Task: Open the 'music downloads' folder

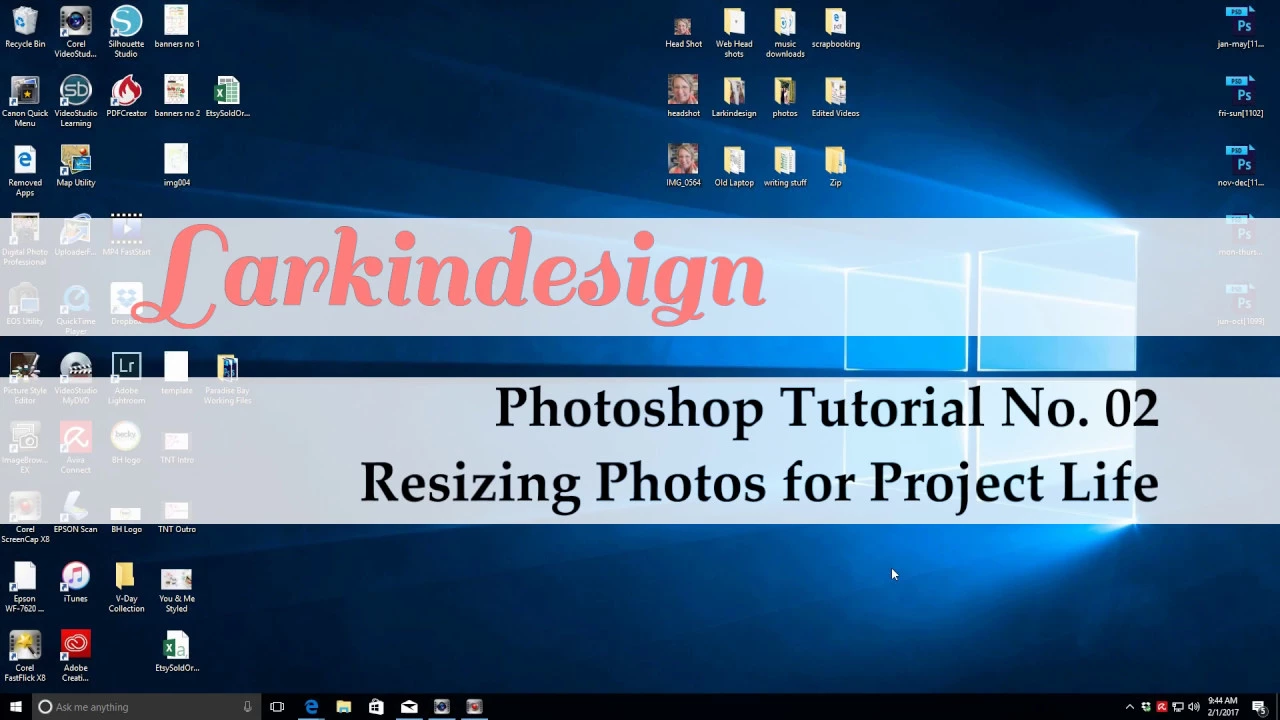Action: pyautogui.click(x=785, y=32)
